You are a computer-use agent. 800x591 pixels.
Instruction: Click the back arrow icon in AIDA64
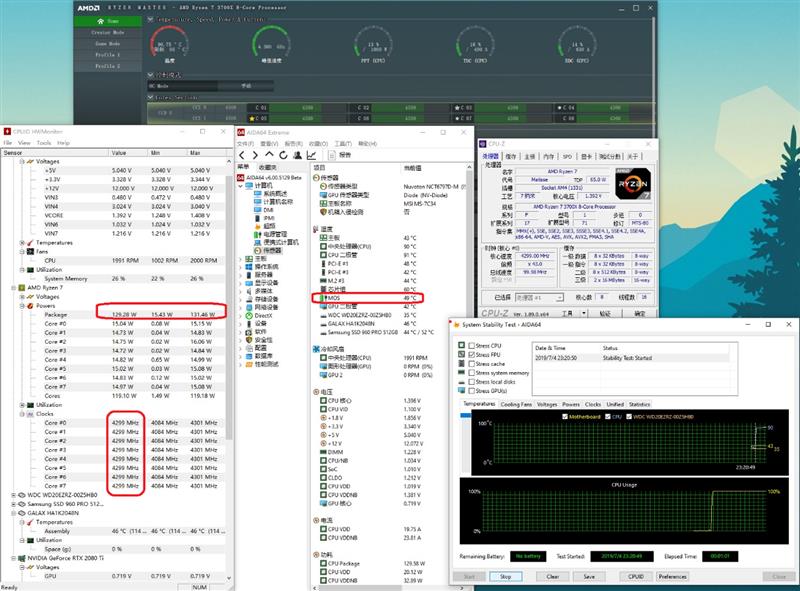(242, 155)
